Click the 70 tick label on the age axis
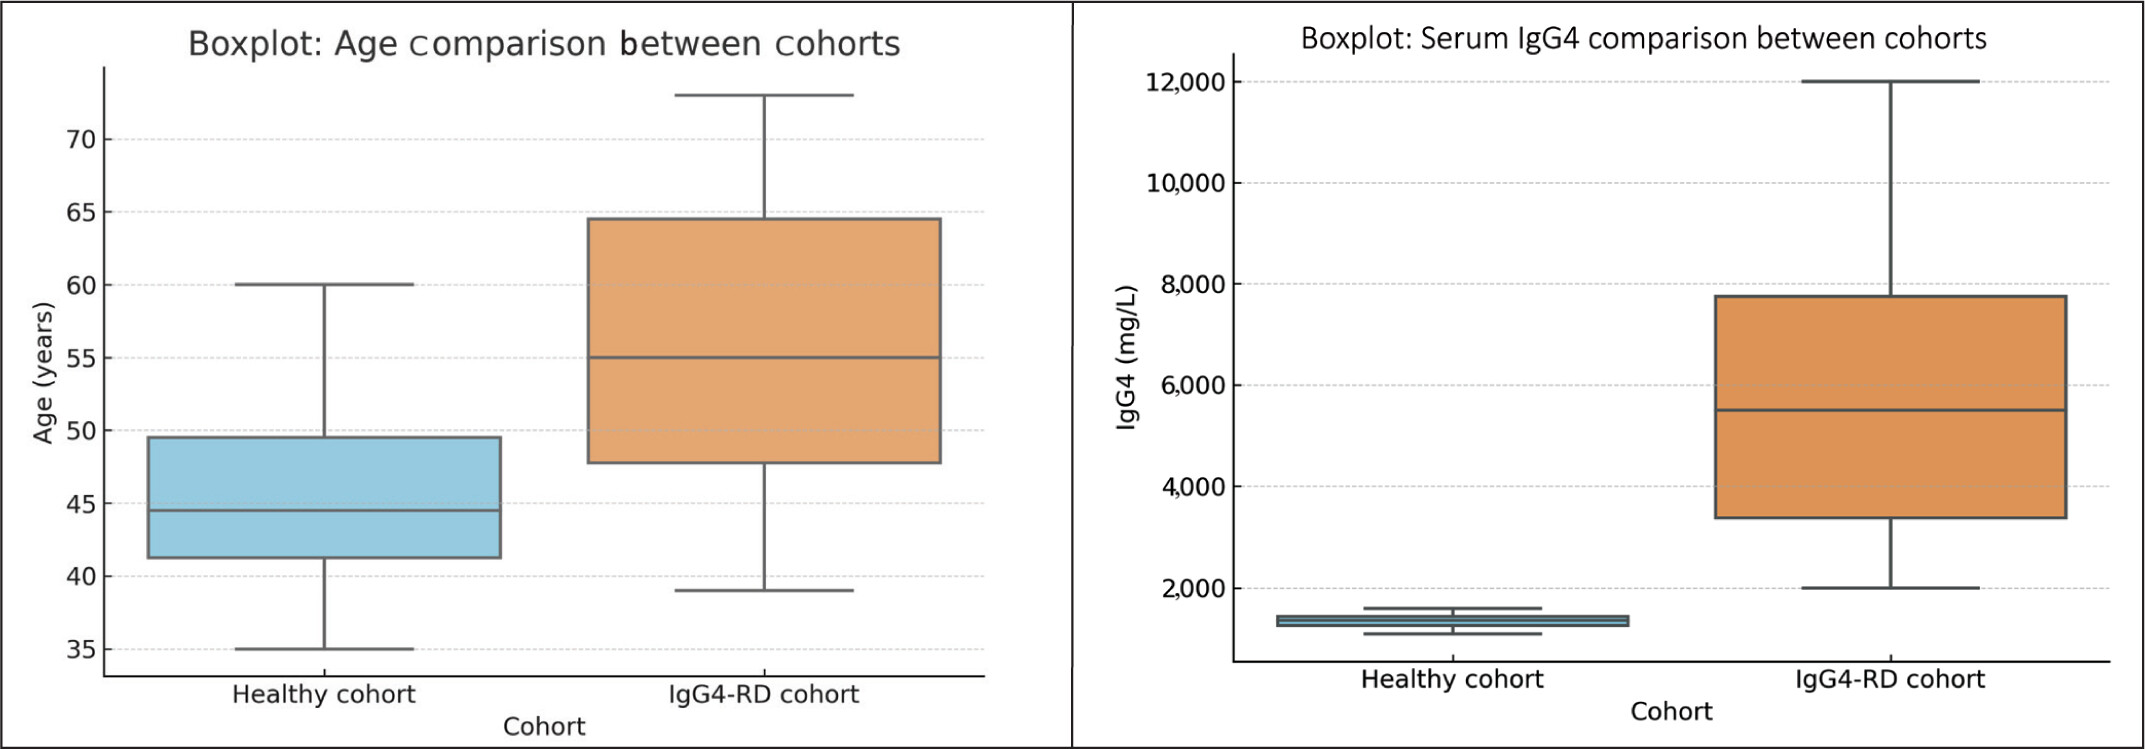 [x=81, y=140]
